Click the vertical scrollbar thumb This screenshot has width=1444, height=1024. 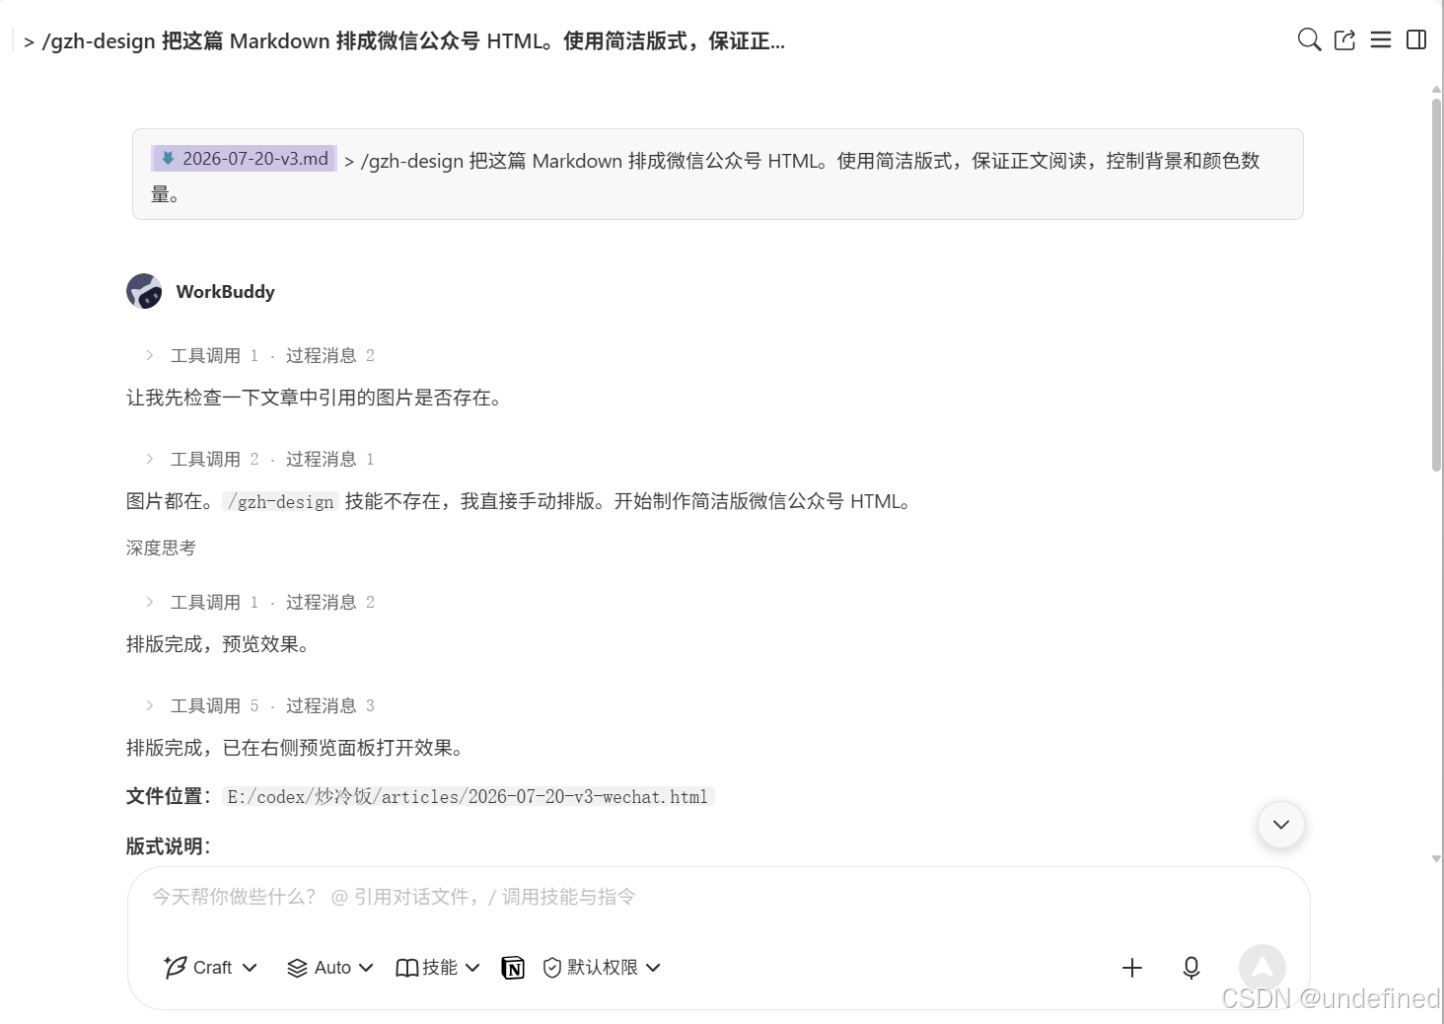pyautogui.click(x=1437, y=285)
